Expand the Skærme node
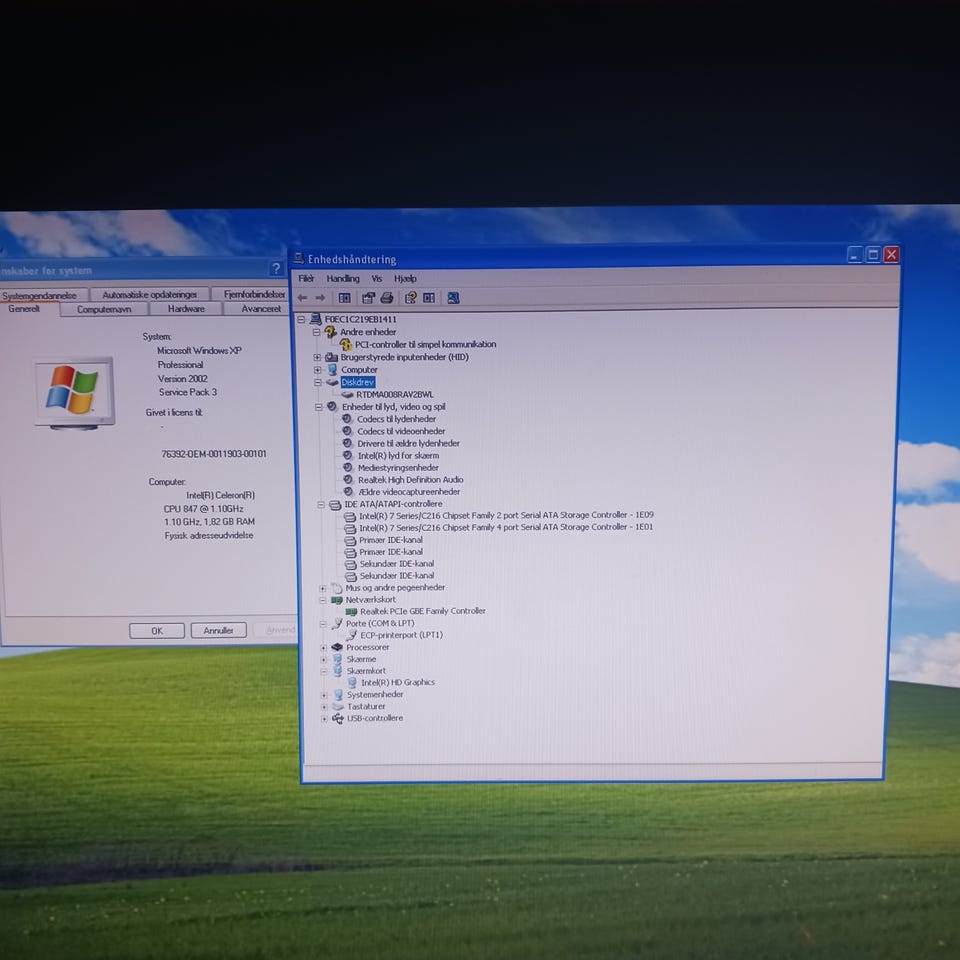Screen dimensions: 960x960 [x=324, y=659]
